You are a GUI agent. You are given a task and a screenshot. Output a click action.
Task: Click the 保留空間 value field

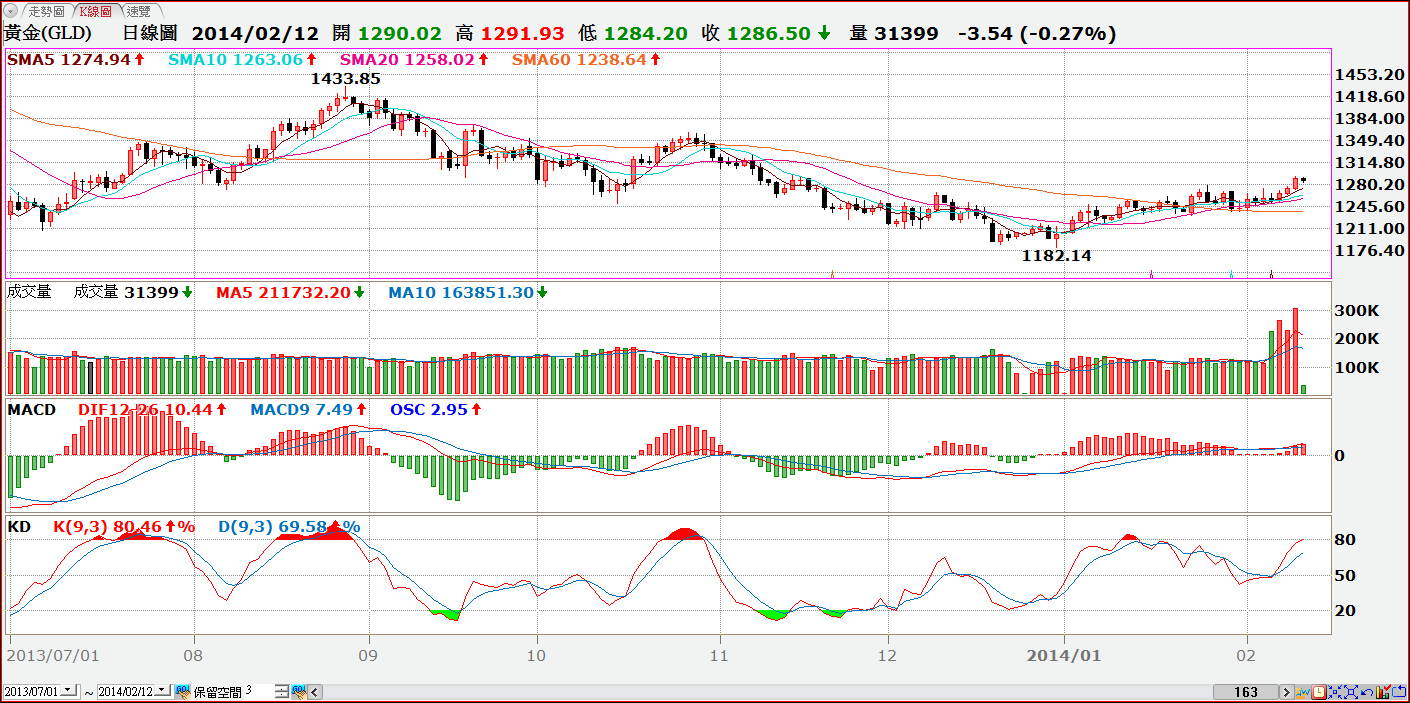click(x=258, y=691)
